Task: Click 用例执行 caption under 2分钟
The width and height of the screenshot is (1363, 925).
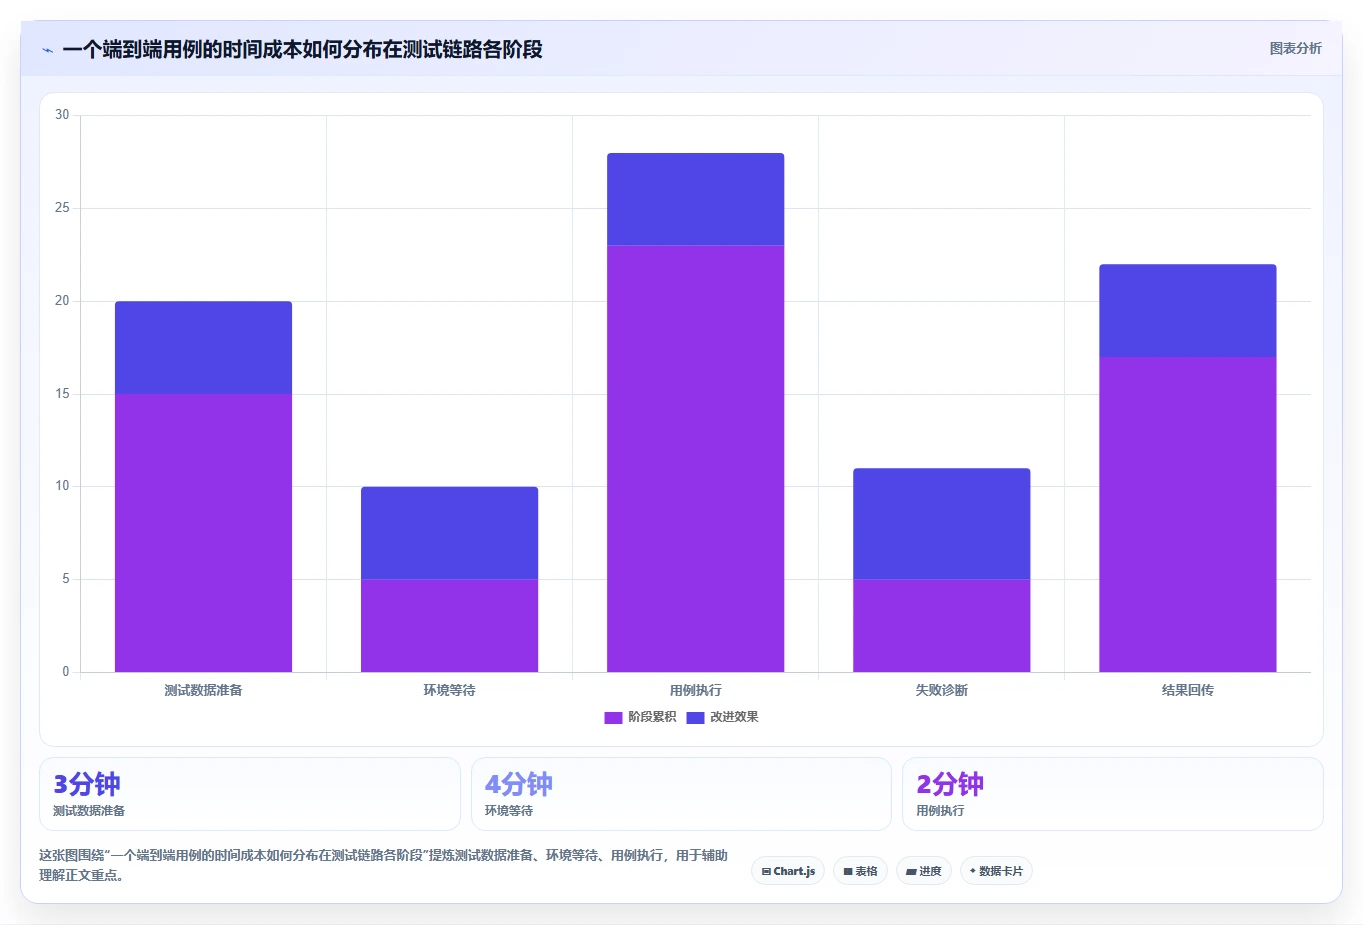Action: point(940,811)
